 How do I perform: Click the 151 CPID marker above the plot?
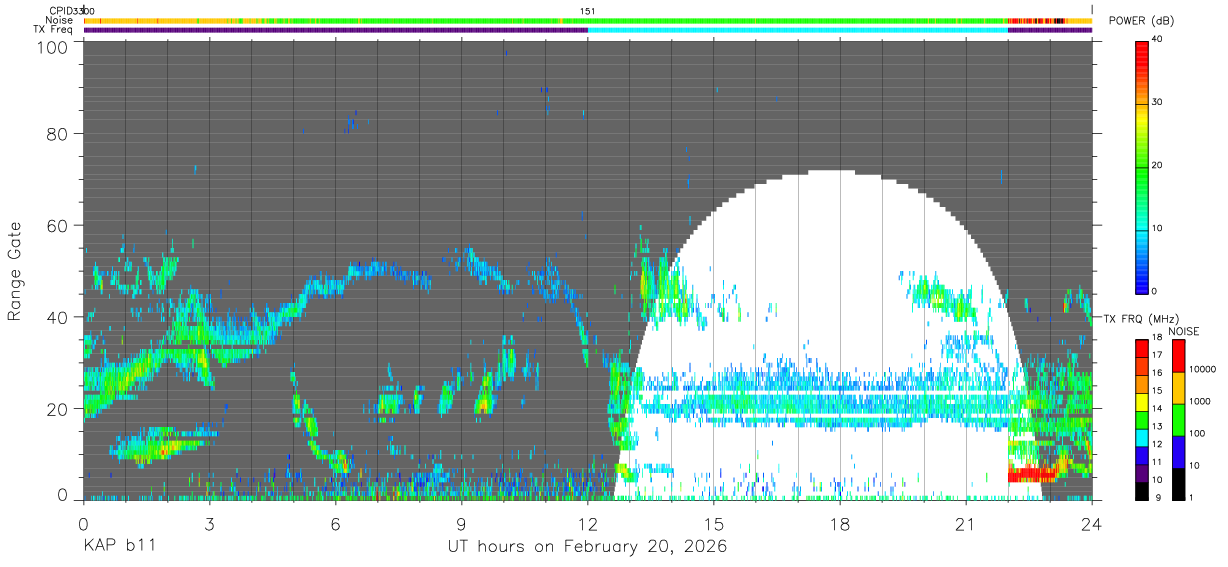588,11
